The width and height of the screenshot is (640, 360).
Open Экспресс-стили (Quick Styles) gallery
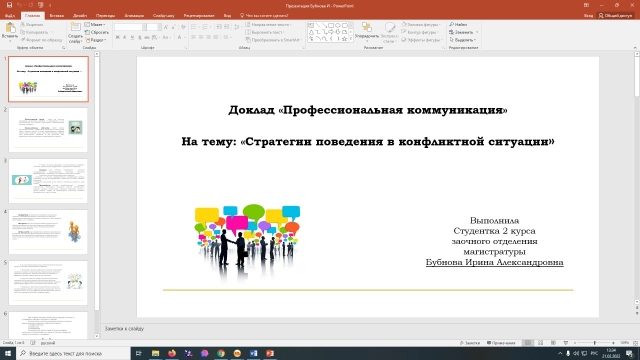point(390,32)
